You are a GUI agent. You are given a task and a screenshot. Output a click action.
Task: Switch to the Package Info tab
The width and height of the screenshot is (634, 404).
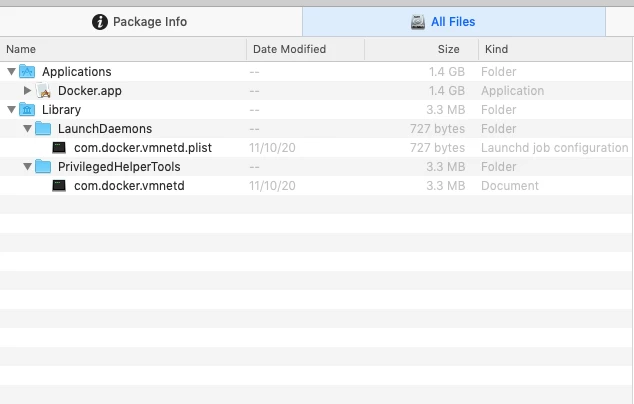pos(151,22)
